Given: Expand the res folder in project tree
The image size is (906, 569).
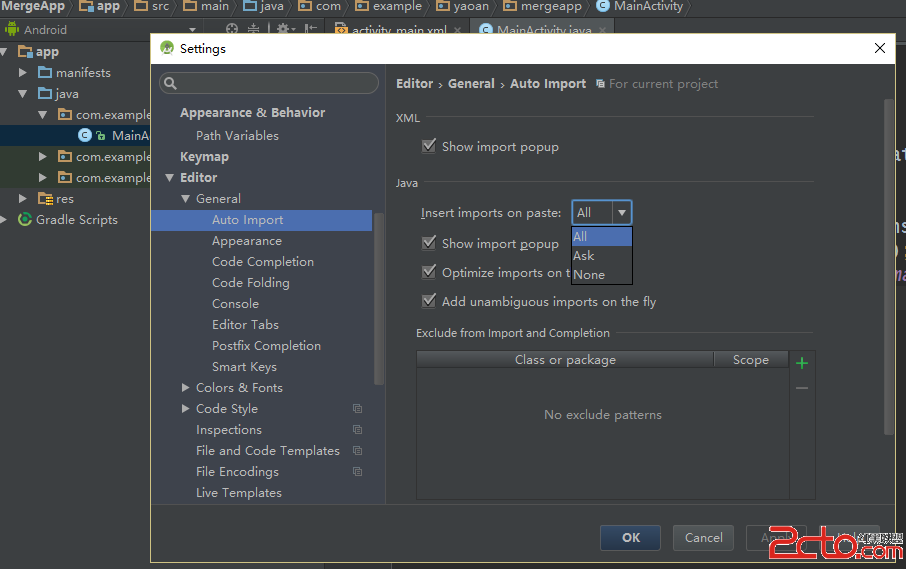Looking at the screenshot, I should tap(23, 199).
